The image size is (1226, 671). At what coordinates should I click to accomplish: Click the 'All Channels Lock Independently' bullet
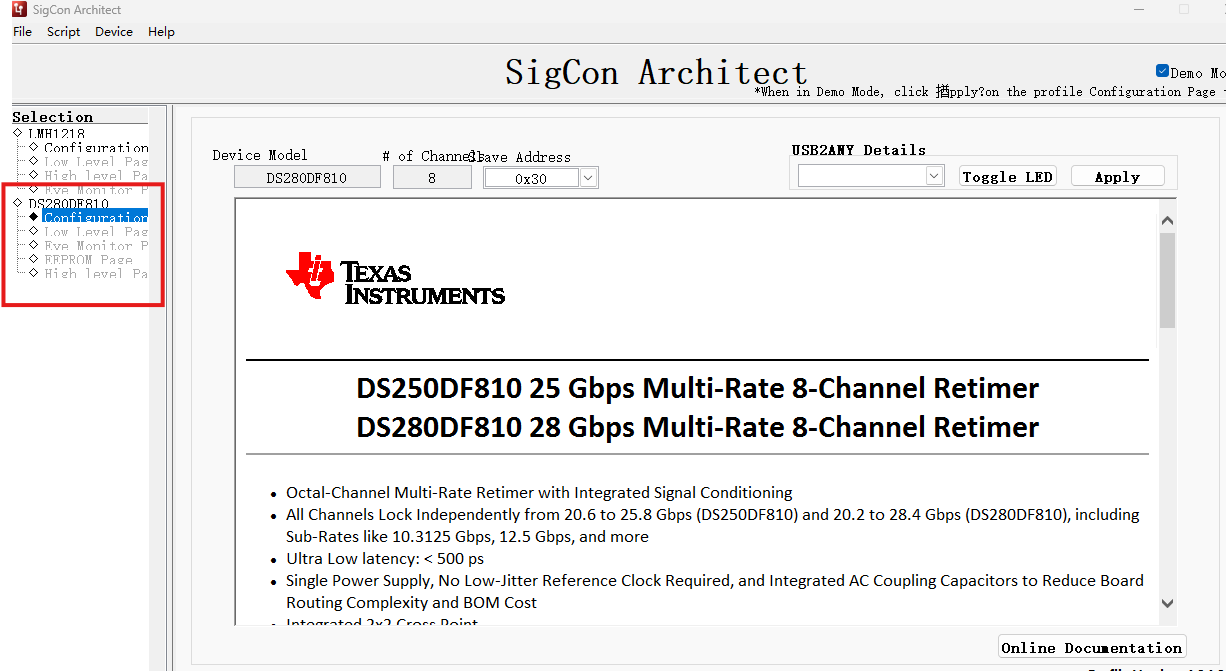point(713,525)
